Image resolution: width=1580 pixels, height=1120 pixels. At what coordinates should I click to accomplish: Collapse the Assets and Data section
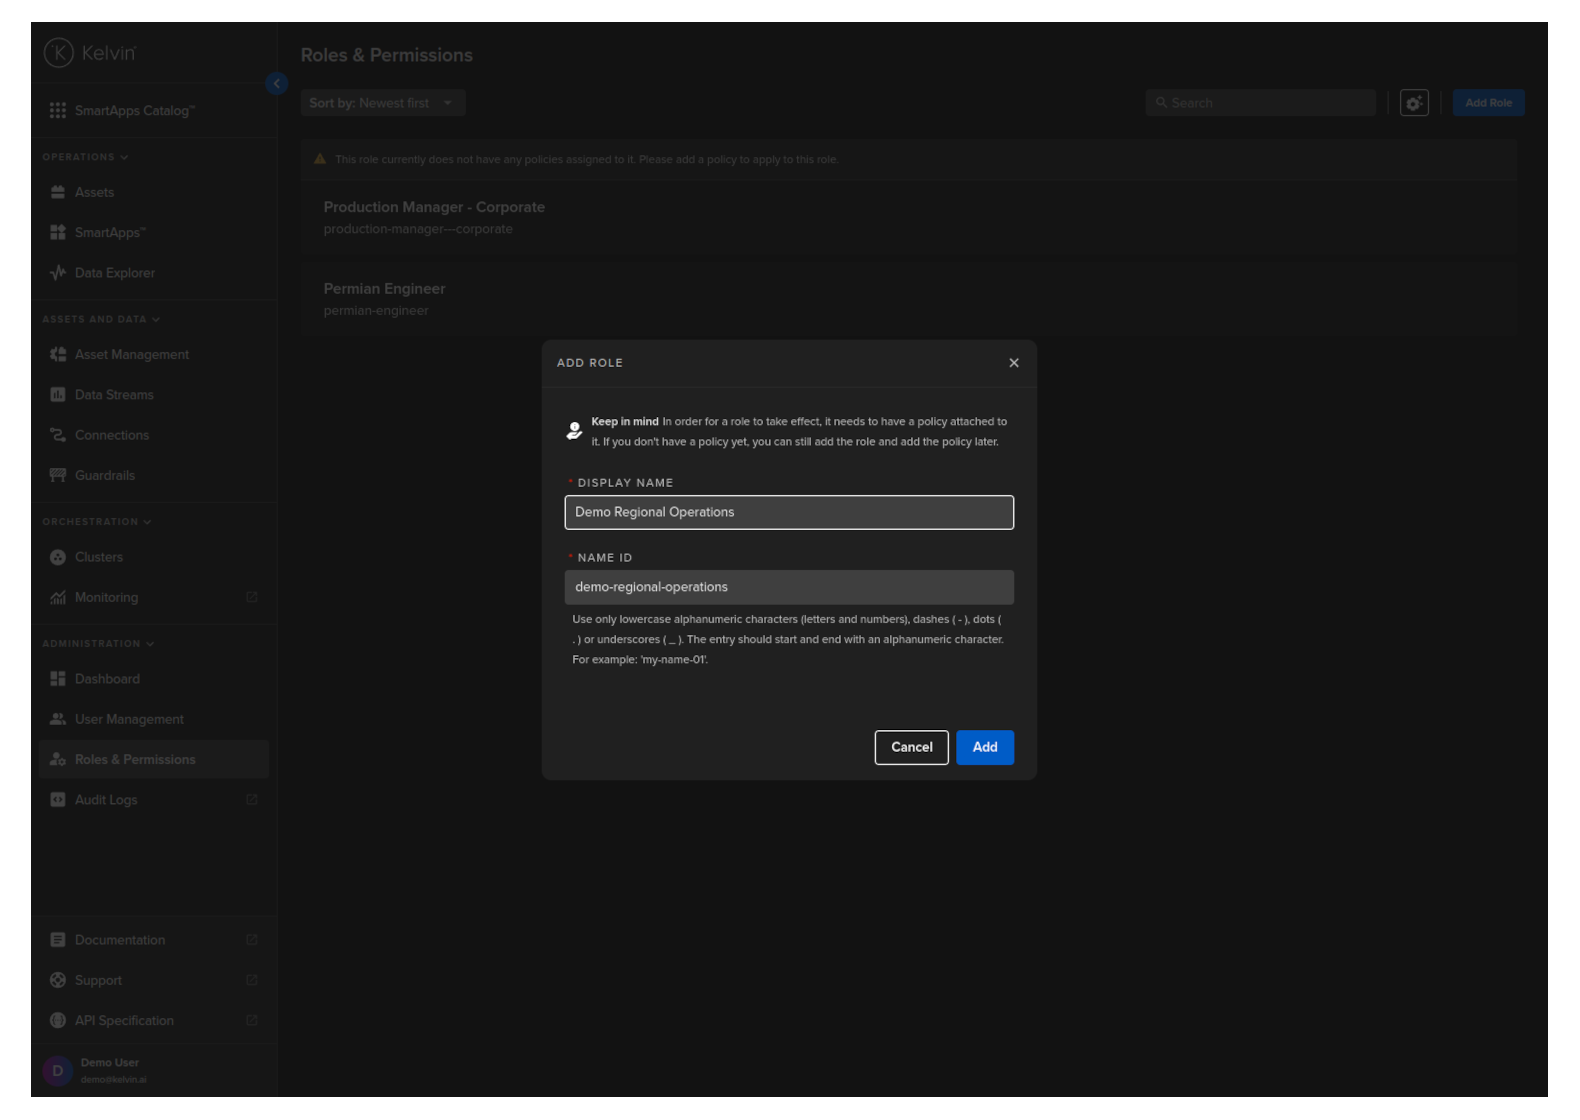[100, 319]
